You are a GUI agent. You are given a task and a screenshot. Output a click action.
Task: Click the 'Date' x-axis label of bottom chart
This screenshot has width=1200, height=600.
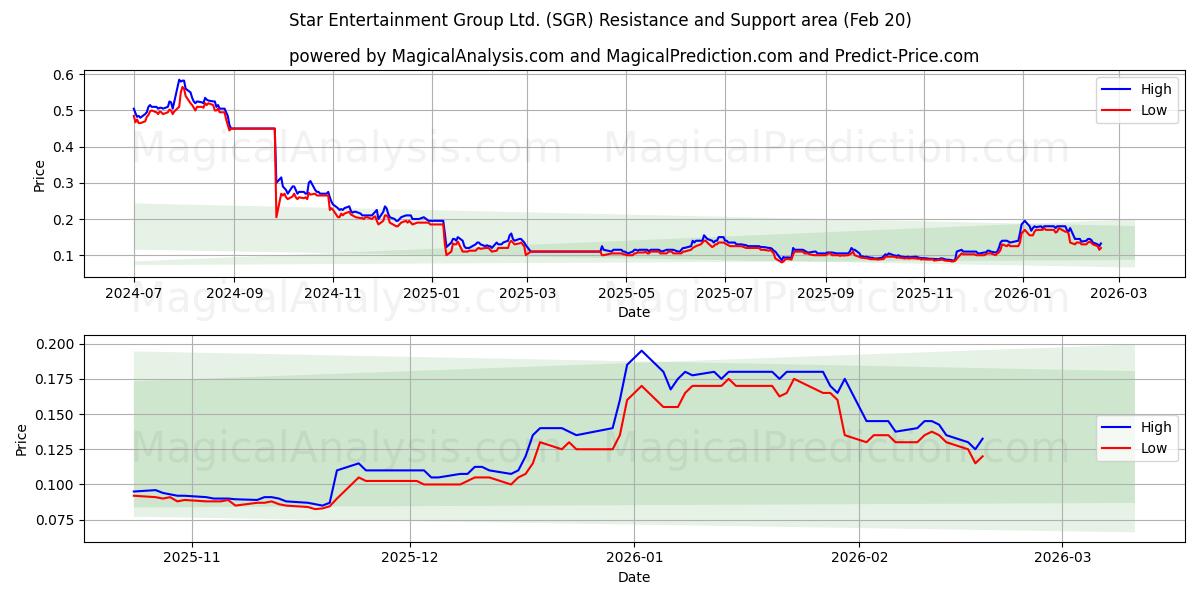click(634, 577)
